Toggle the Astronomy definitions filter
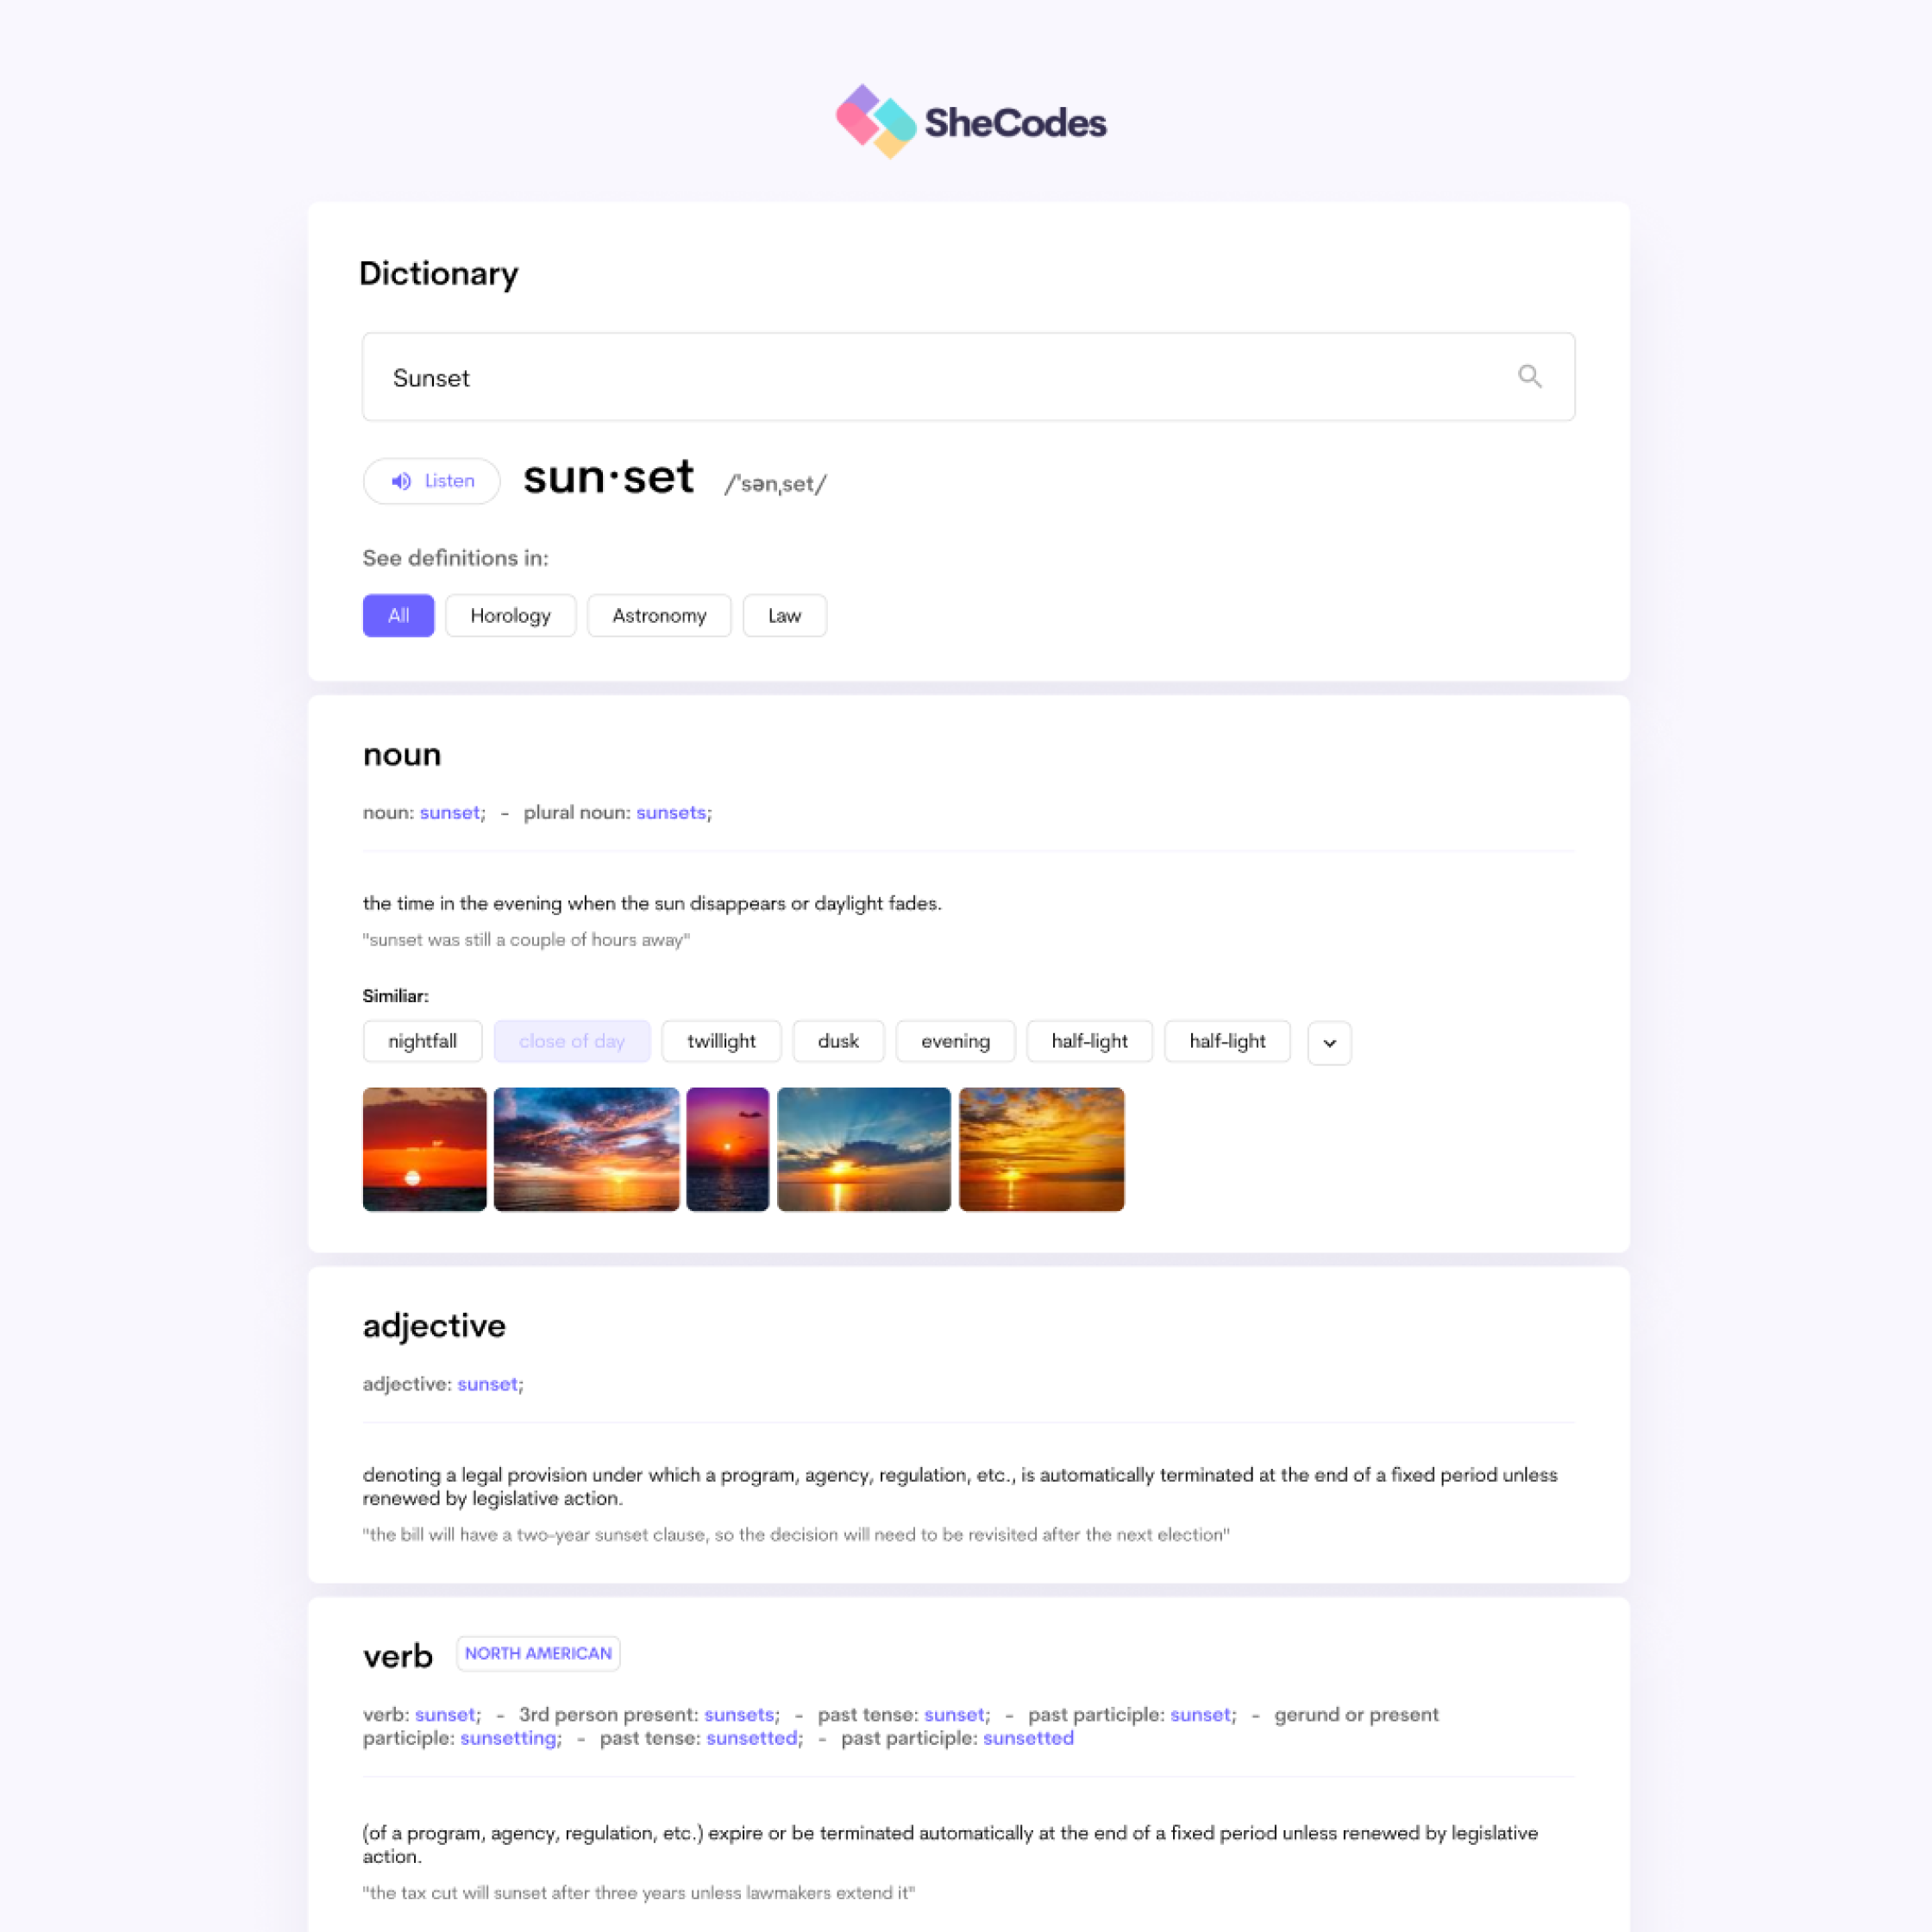The image size is (1932, 1932). 660,616
